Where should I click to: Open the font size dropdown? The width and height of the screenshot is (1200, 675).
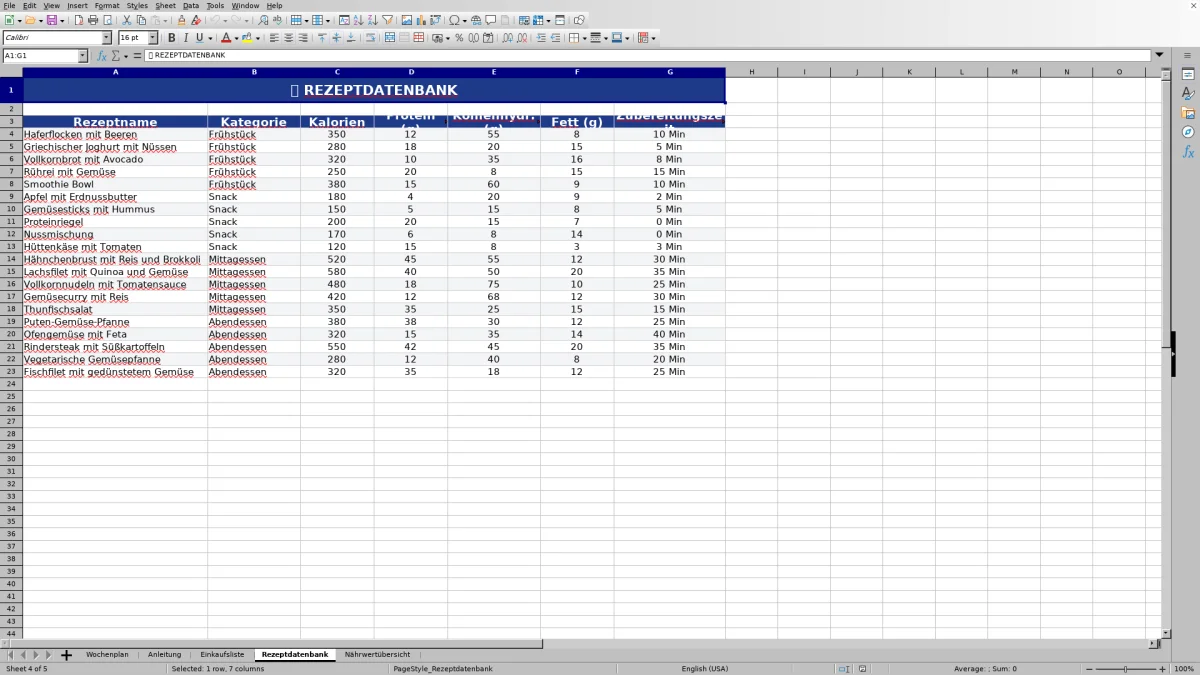point(153,38)
